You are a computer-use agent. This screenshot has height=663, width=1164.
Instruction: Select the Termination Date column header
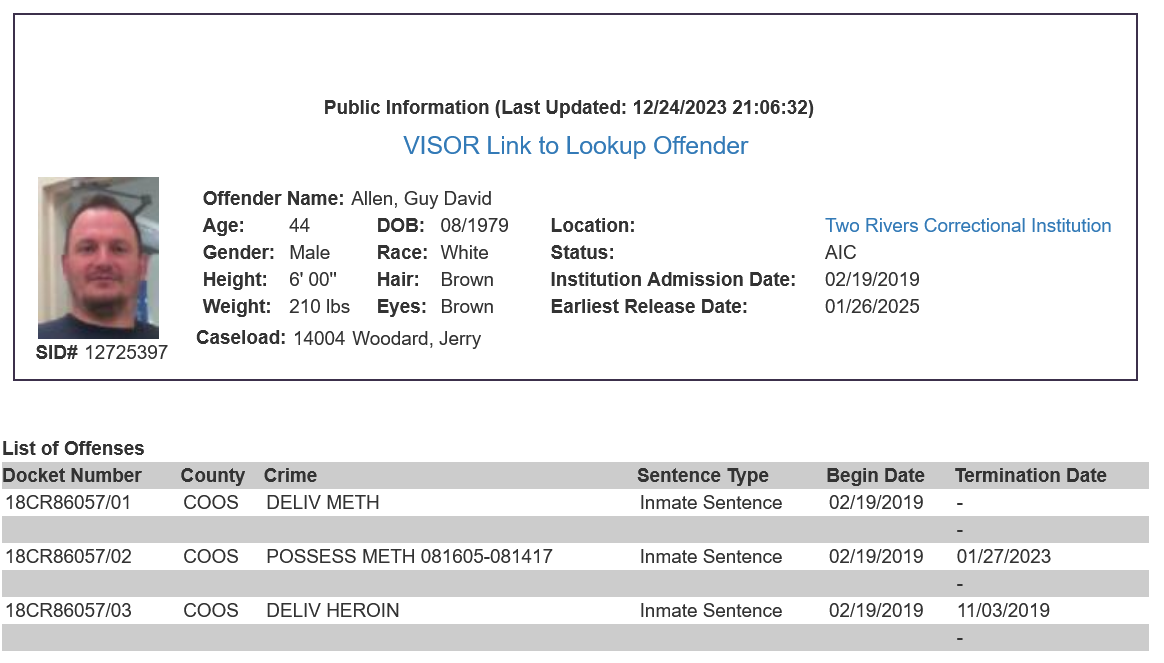click(1030, 475)
